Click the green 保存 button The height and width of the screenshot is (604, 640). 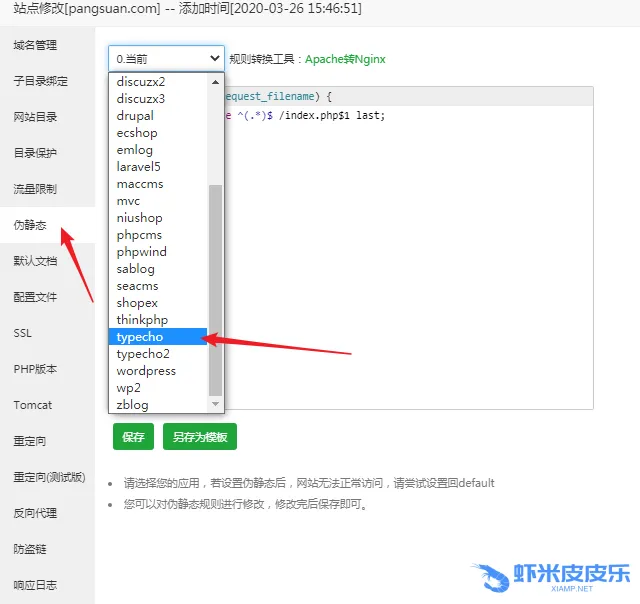[133, 437]
